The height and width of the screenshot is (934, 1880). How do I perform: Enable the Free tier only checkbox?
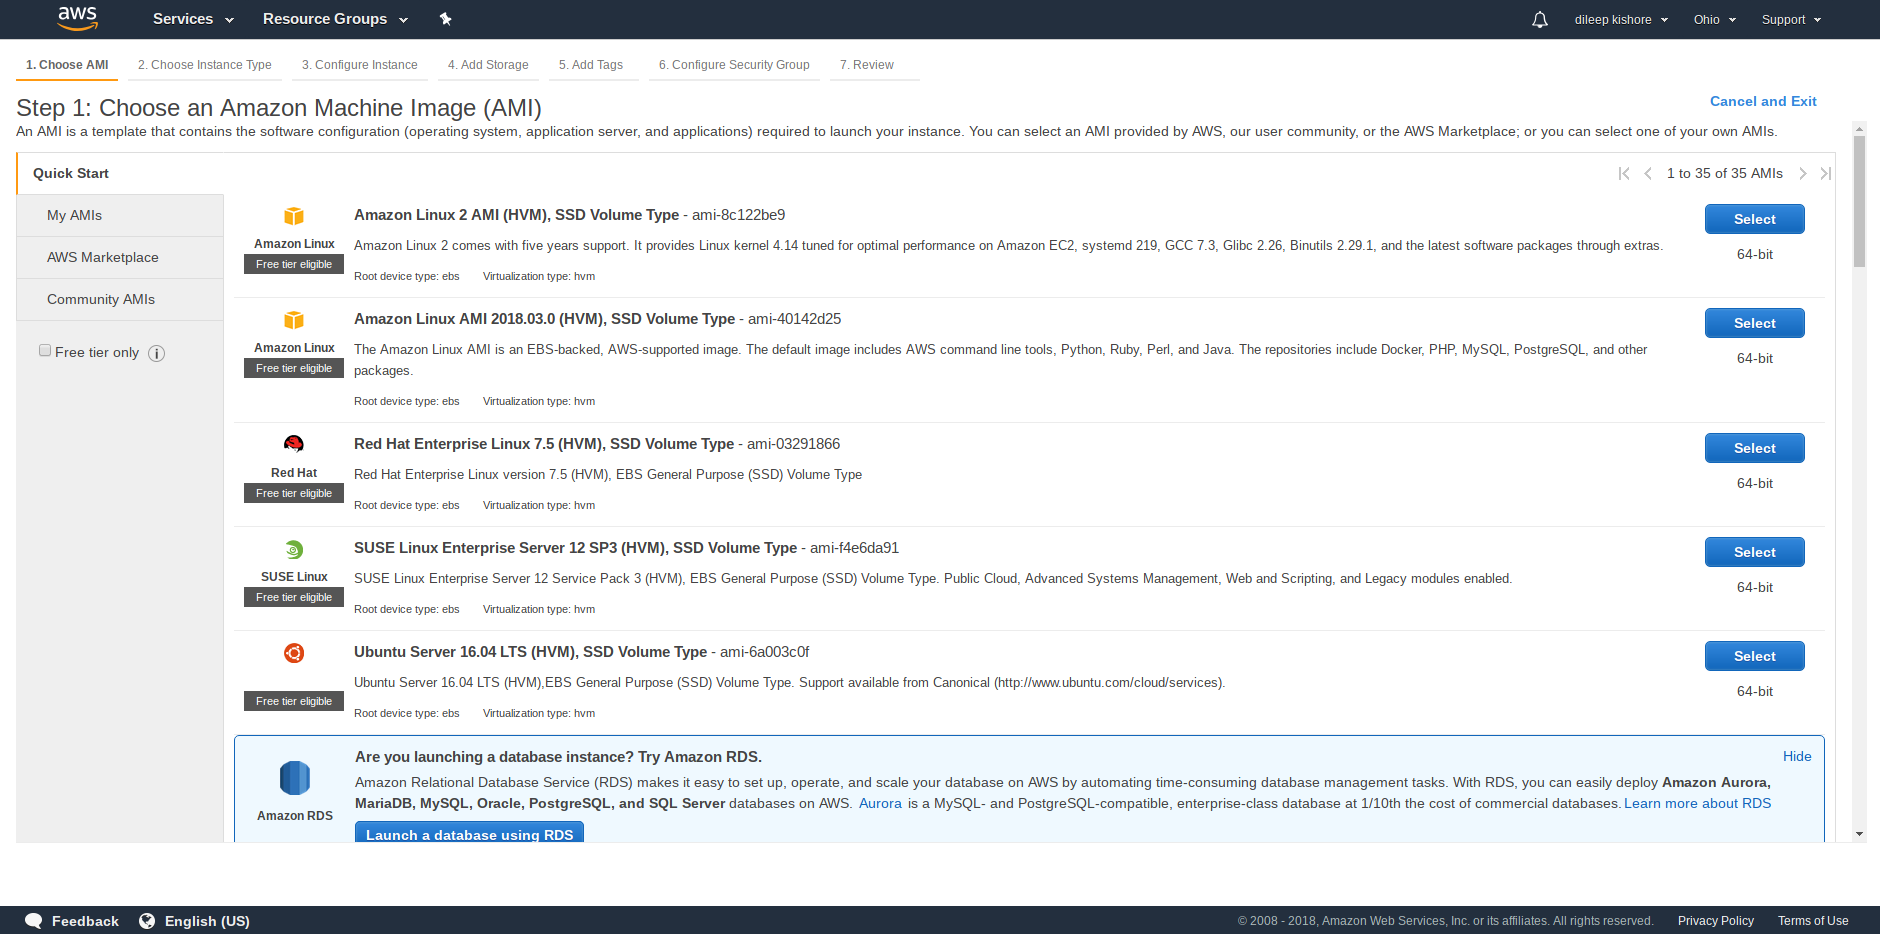45,350
